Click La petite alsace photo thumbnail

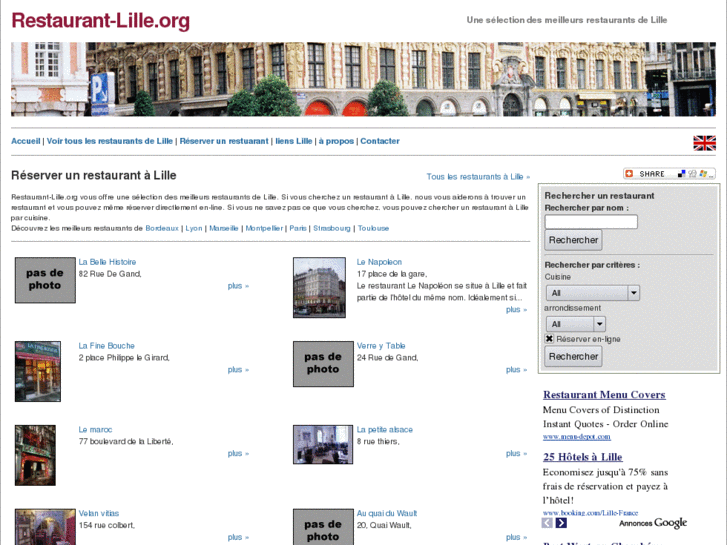[x=323, y=445]
